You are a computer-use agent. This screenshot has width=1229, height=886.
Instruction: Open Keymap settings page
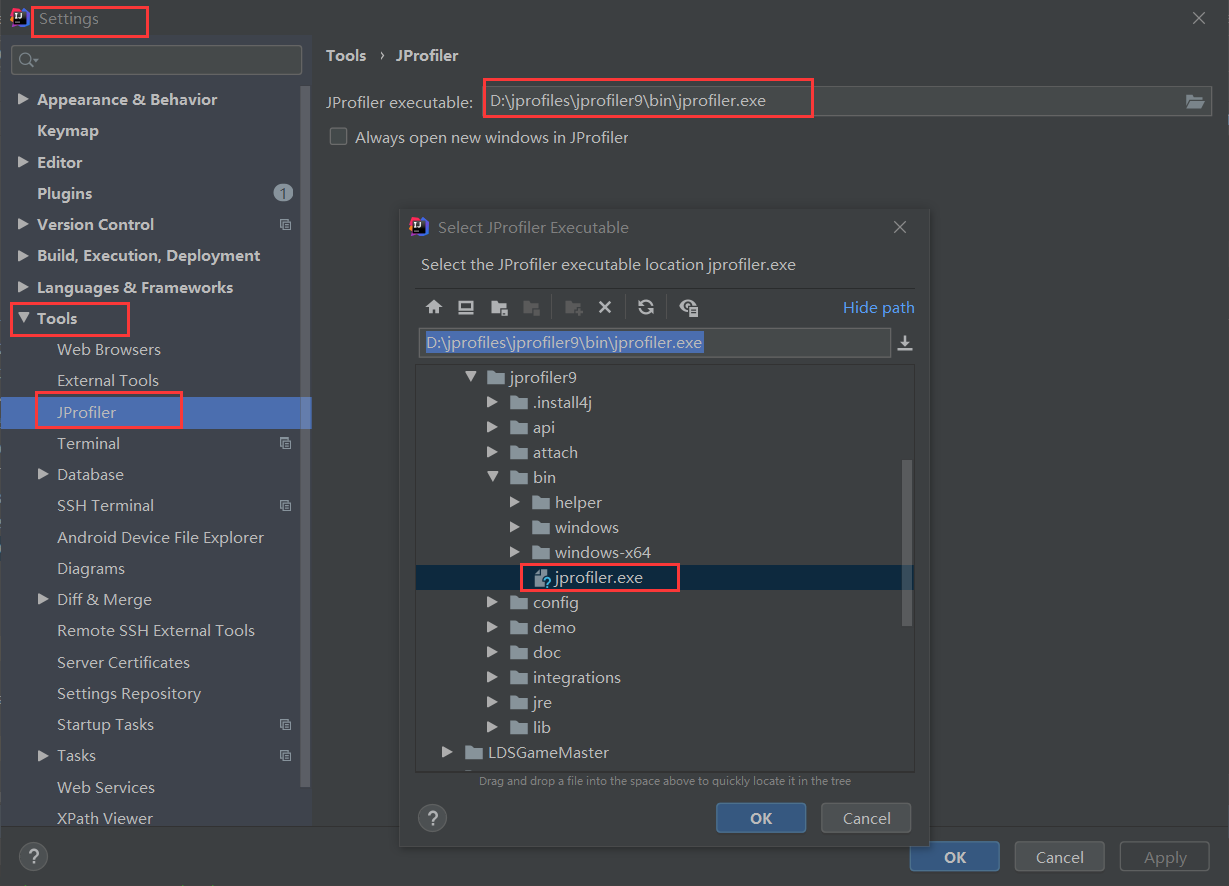tap(68, 131)
